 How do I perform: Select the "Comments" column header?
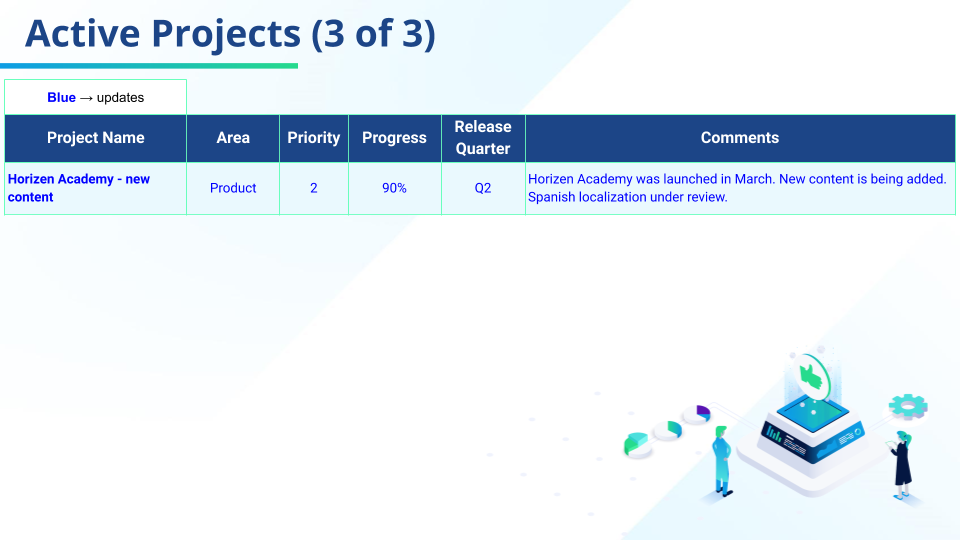[x=740, y=138]
